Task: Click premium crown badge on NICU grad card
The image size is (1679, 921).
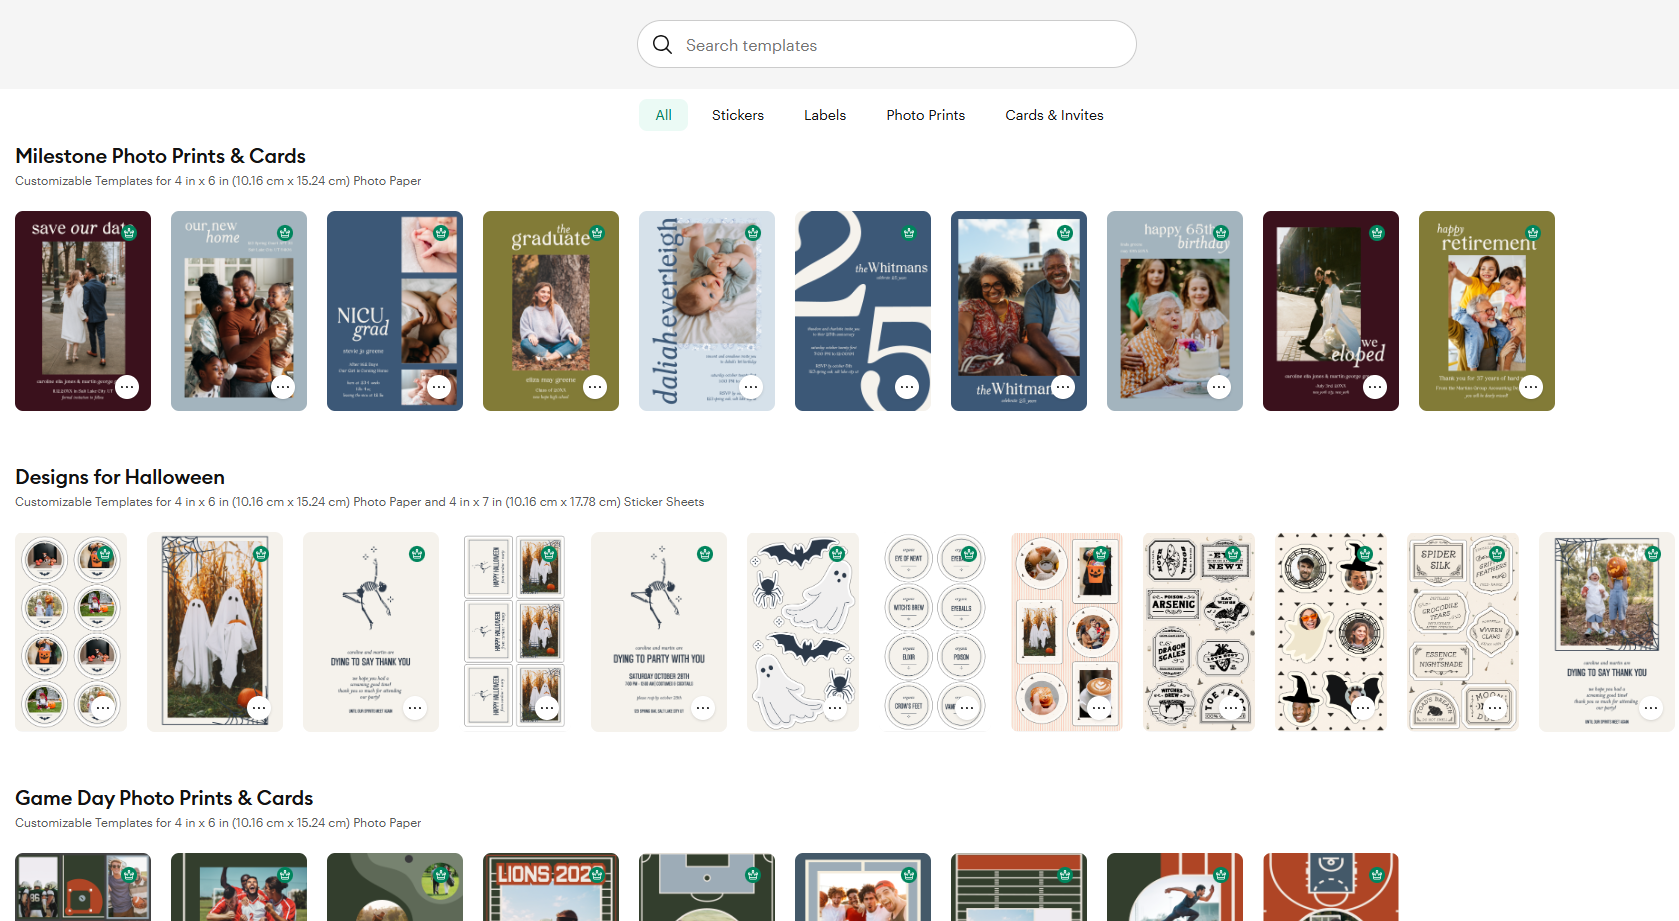Action: point(441,233)
